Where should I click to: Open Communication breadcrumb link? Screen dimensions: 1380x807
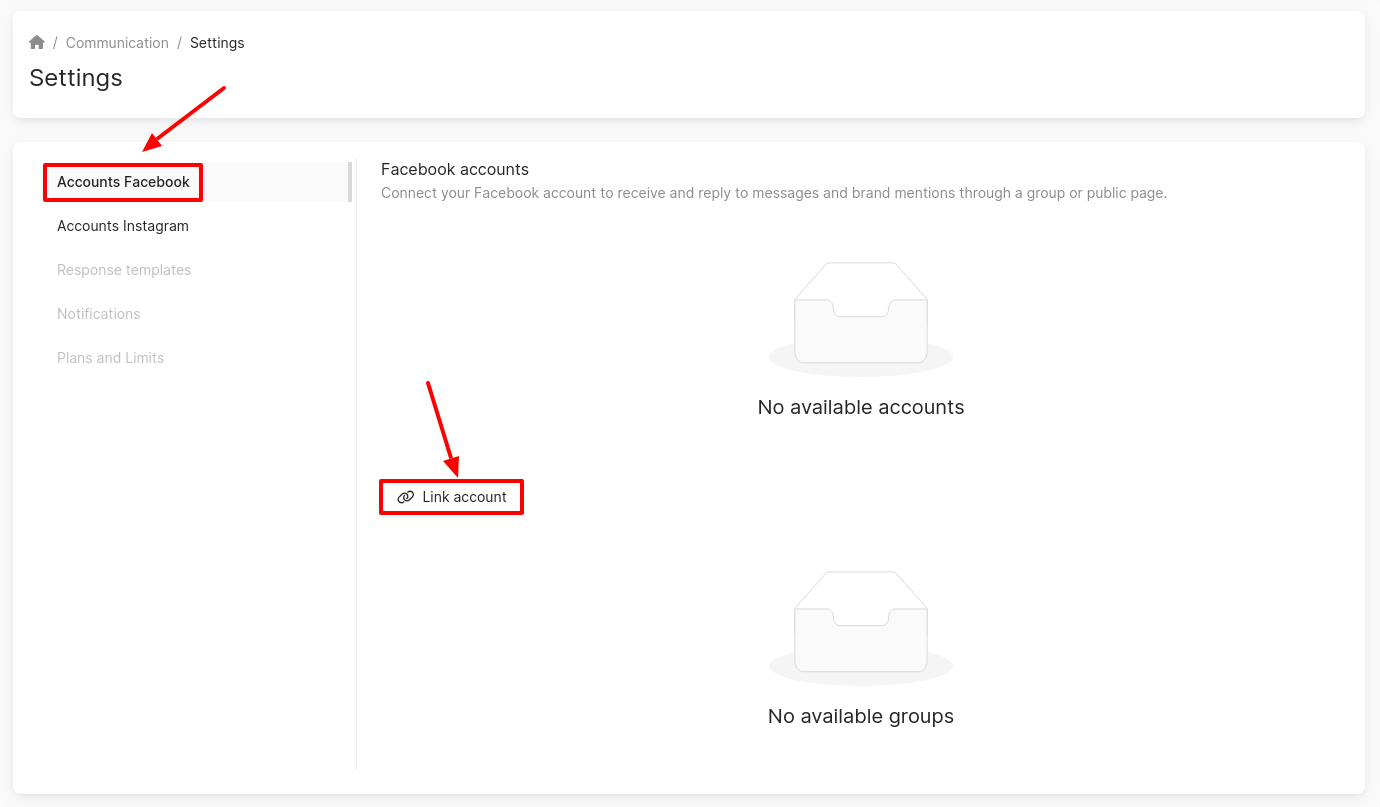click(117, 43)
